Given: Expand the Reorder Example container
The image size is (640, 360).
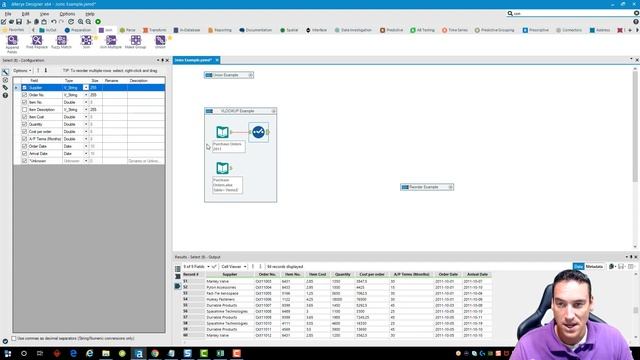Looking at the screenshot, I should (451, 187).
